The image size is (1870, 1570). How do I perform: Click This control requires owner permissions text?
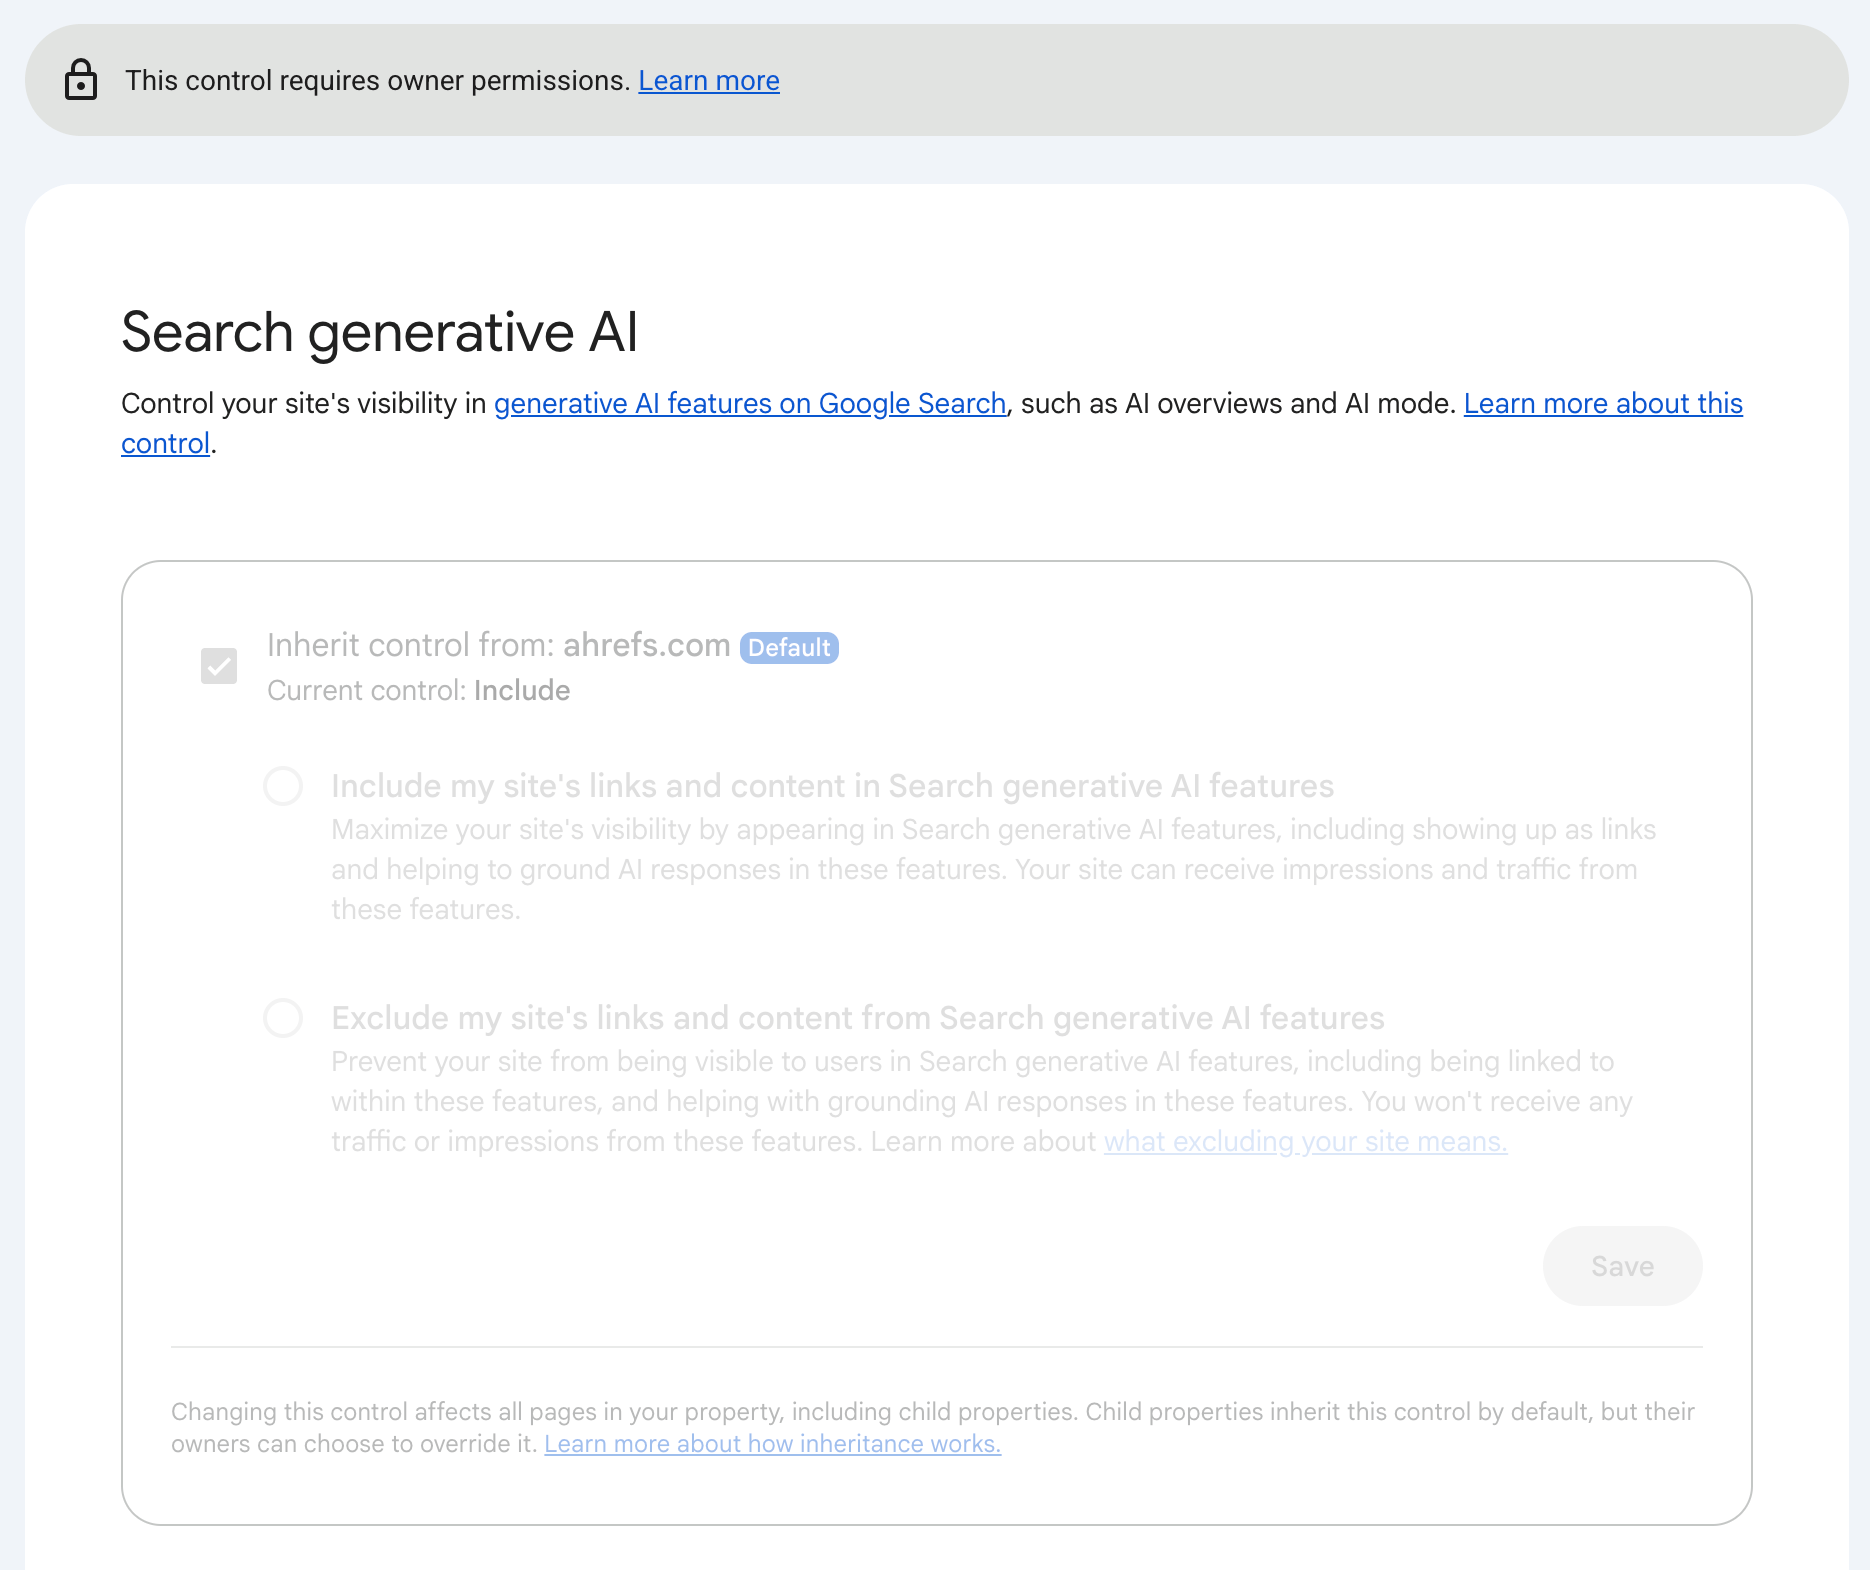click(377, 81)
